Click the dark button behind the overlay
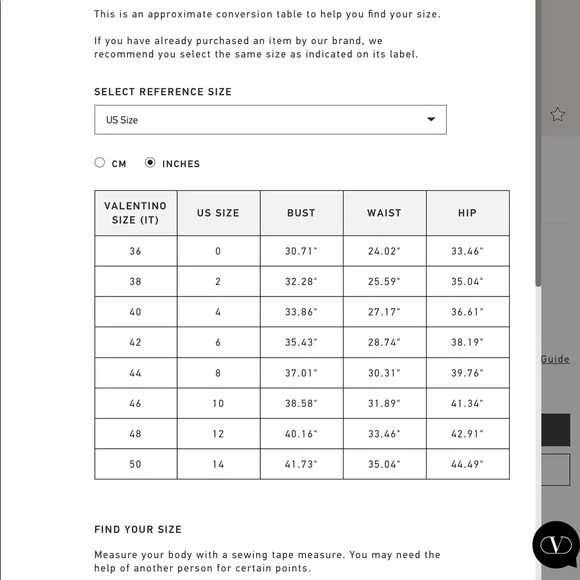The image size is (580, 580). [x=556, y=430]
